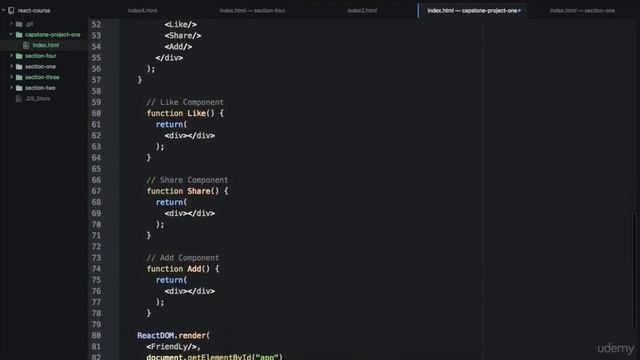Click '<div></div>' on line 76

pos(189,291)
